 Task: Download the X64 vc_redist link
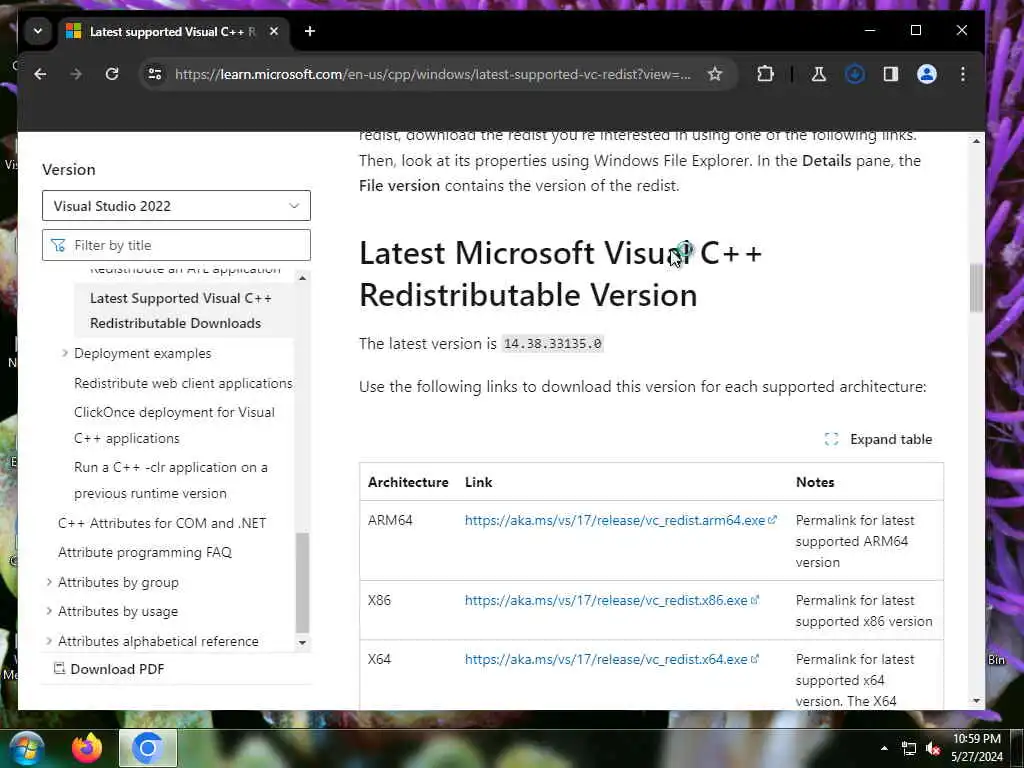[612, 660]
